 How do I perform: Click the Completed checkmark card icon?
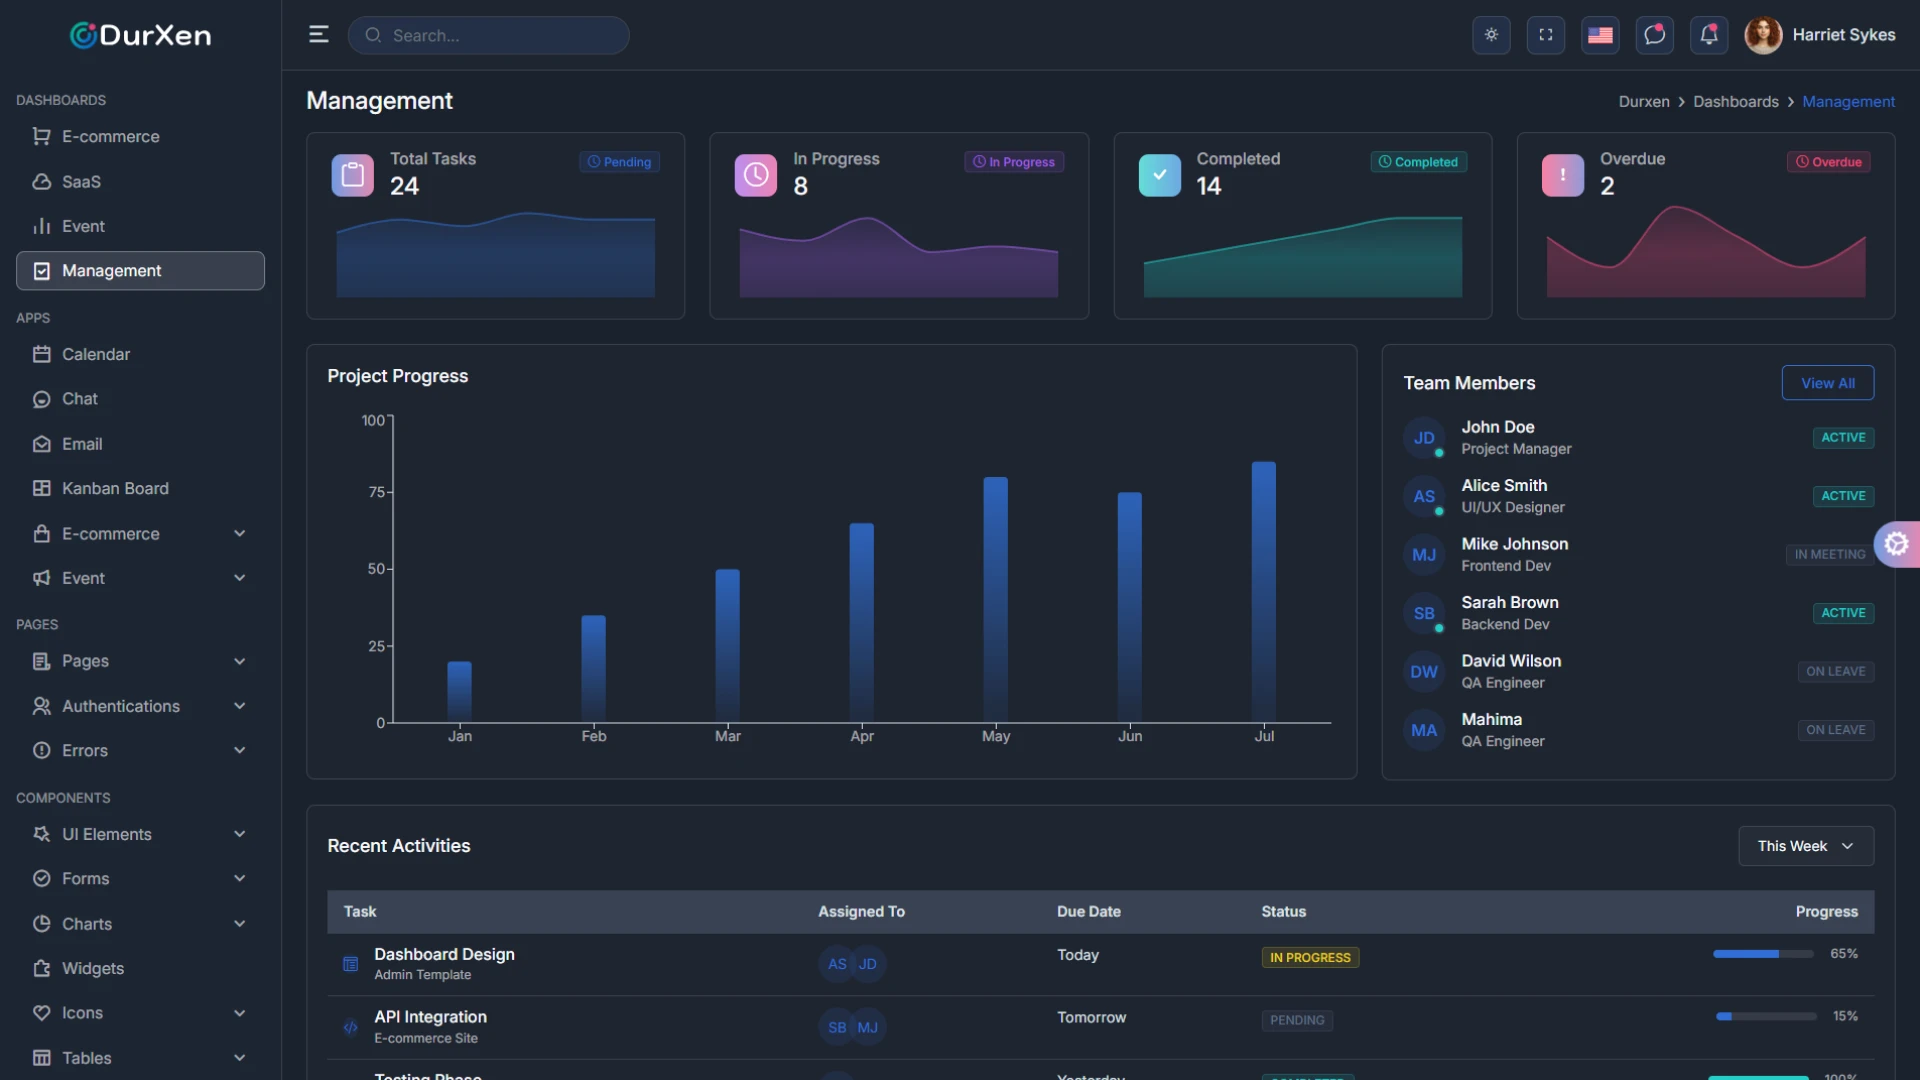(x=1160, y=175)
